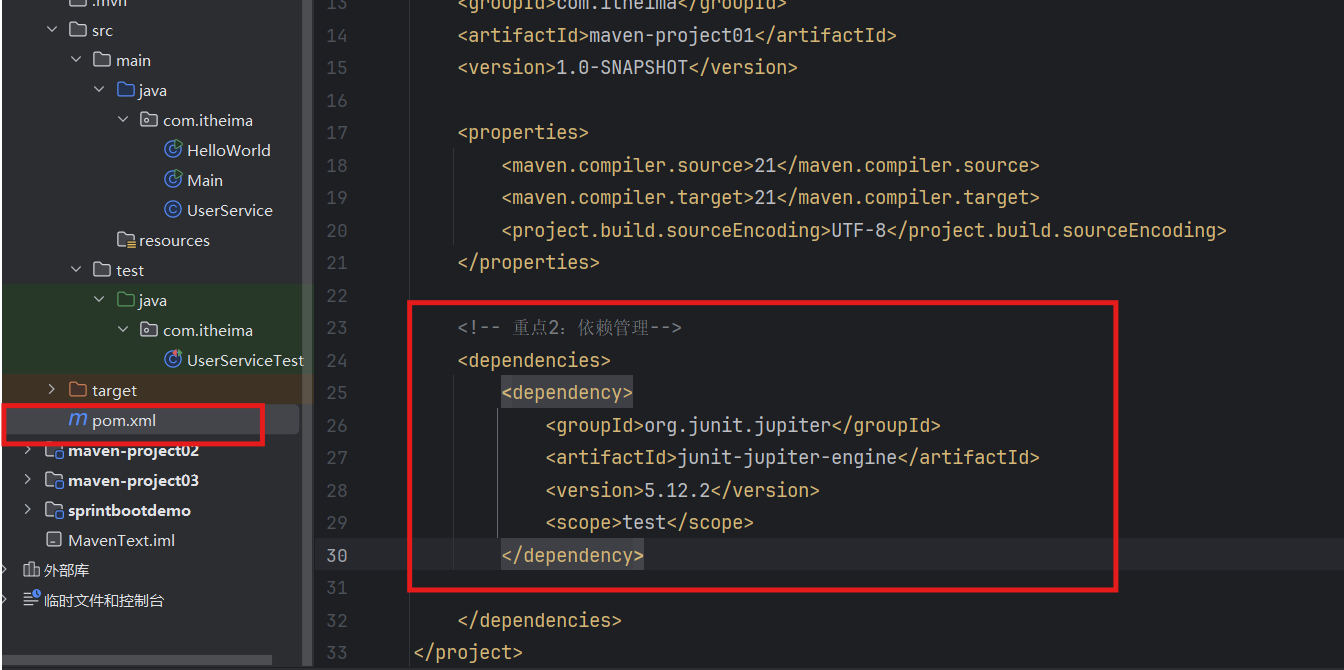Screen dimensions: 1344x670
Task: Click the maven-project03 module icon
Action: click(x=54, y=480)
